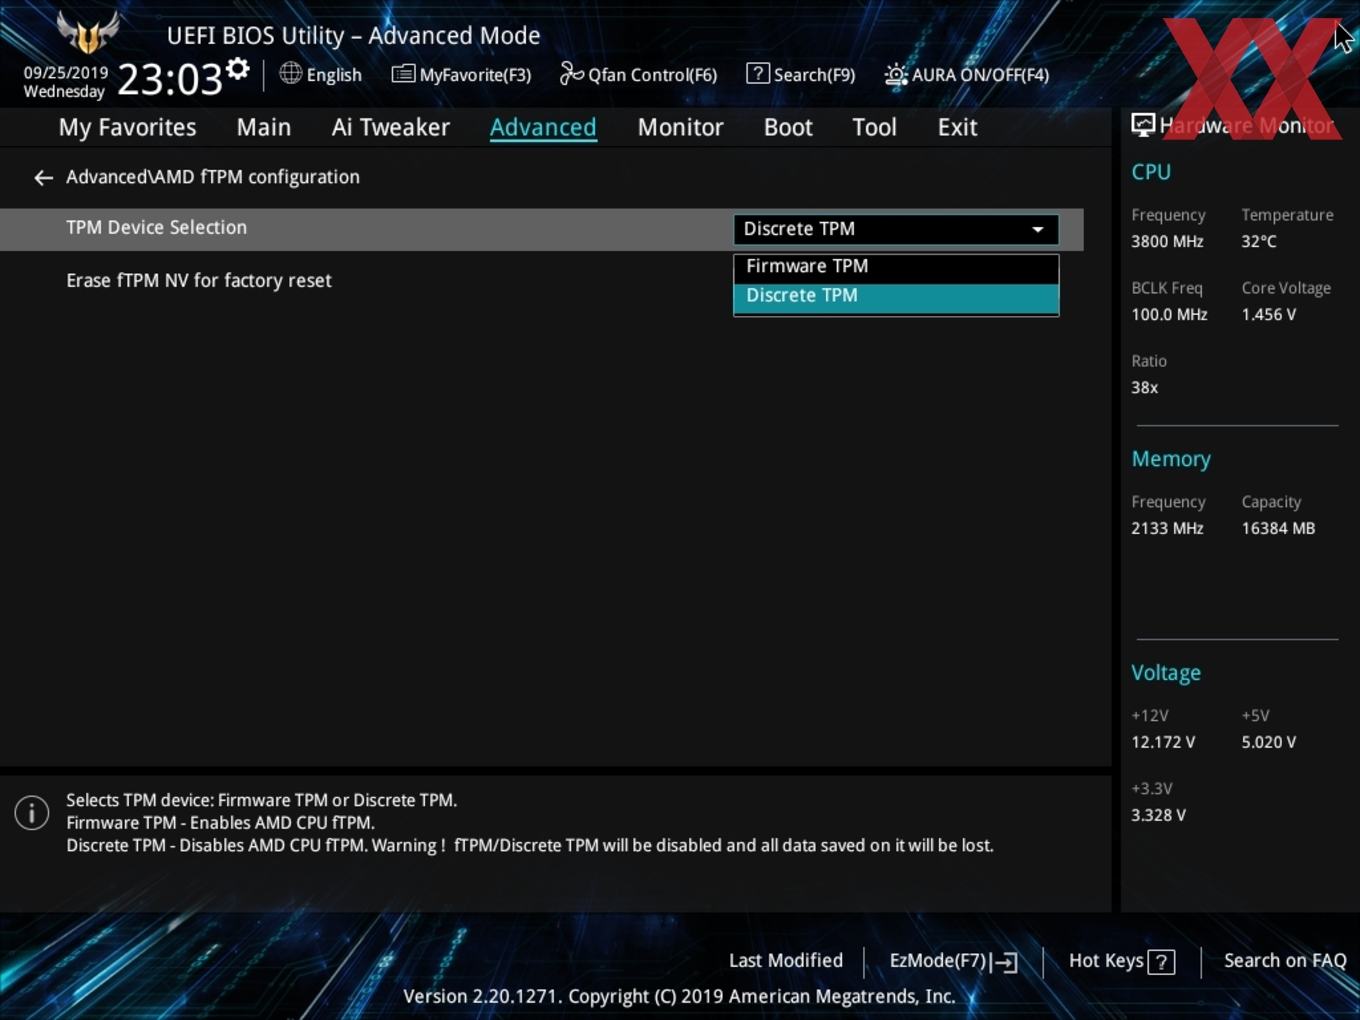Viewport: 1360px width, 1020px height.
Task: Click the Voltage heading
Action: 1166,673
